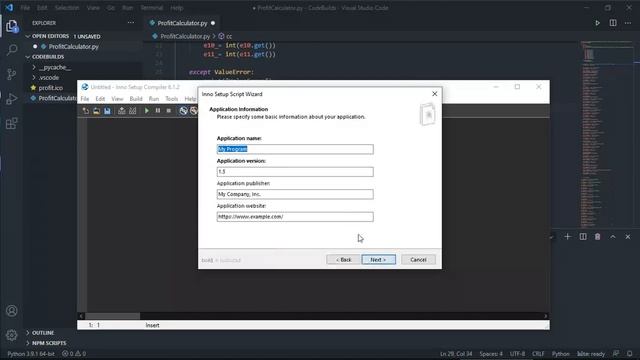
Task: Select ProfitCalculator.py under Open Editors
Action: click(73, 47)
